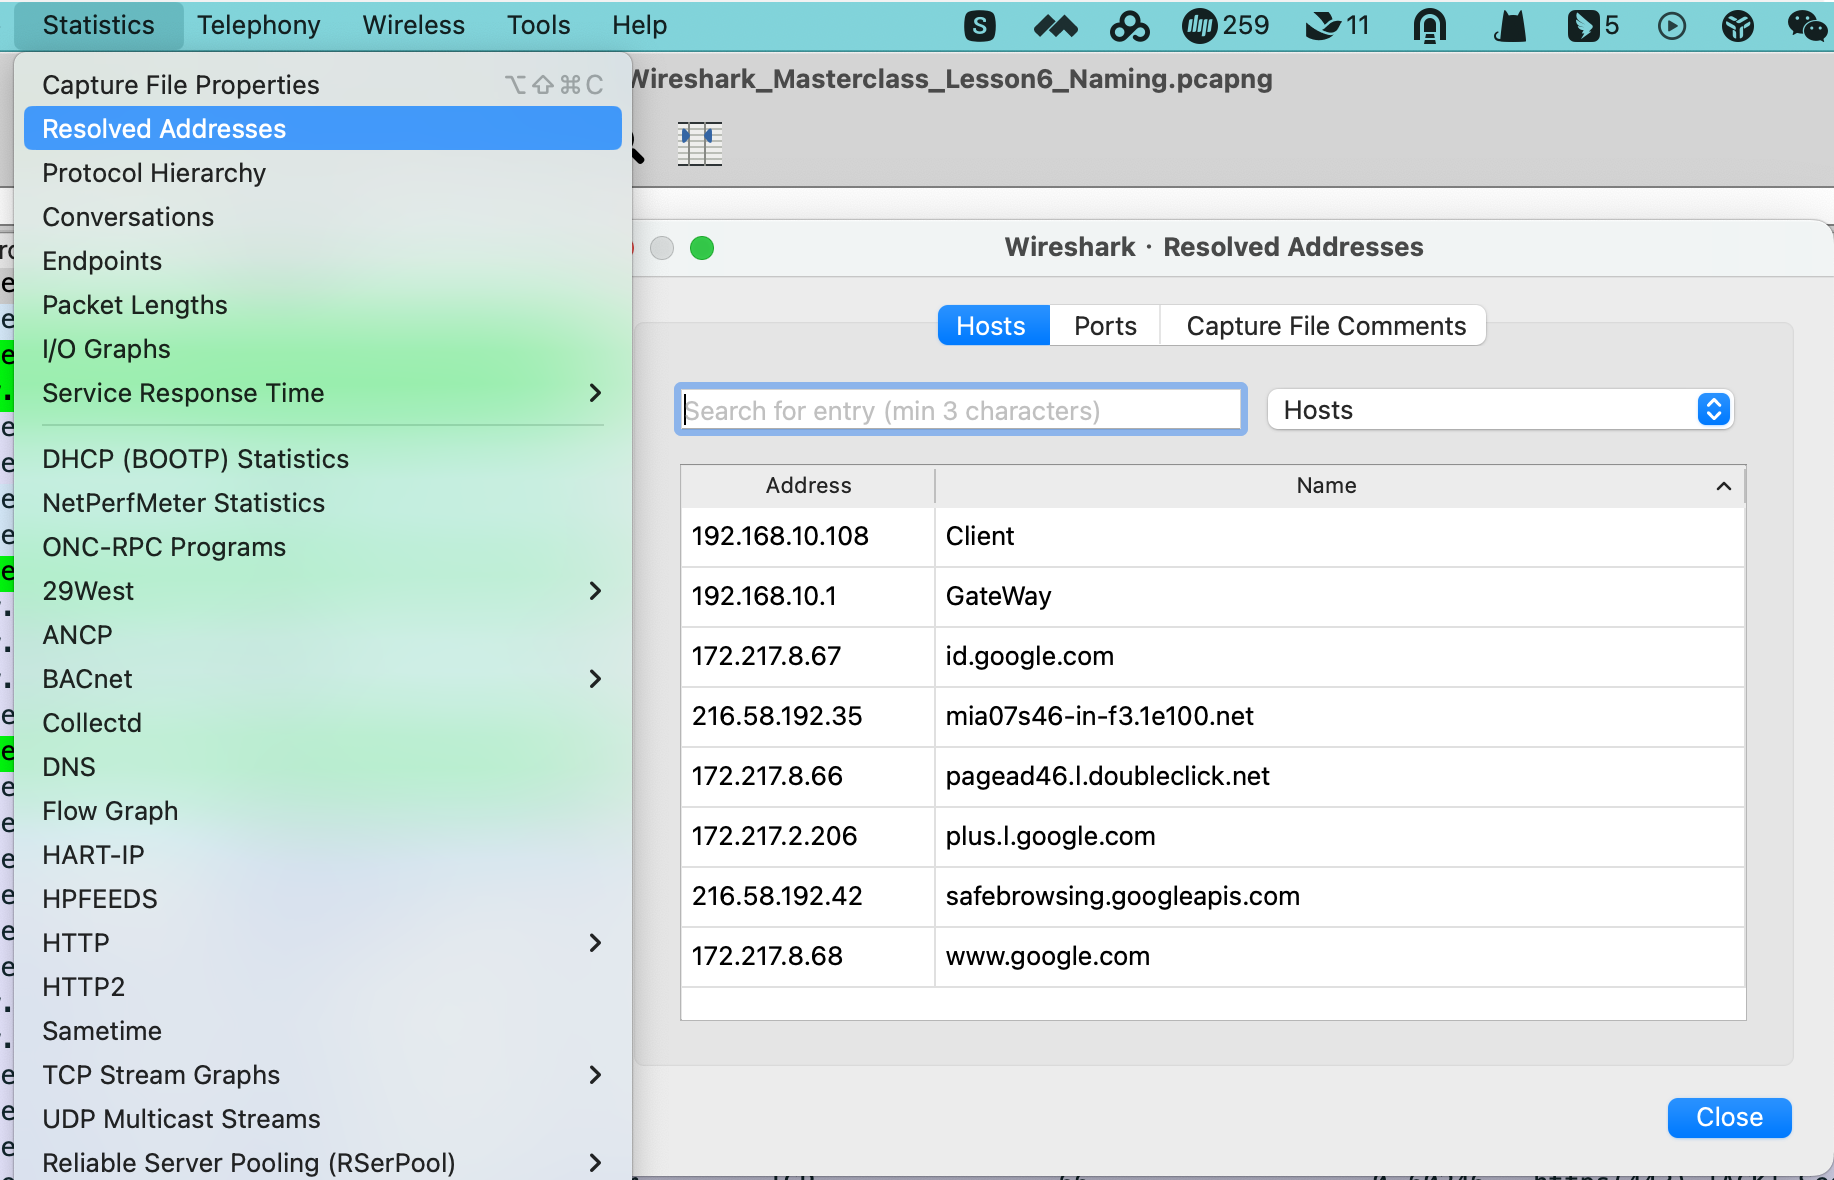Open the Hosts dropdown selector
The image size is (1834, 1180).
click(1498, 409)
